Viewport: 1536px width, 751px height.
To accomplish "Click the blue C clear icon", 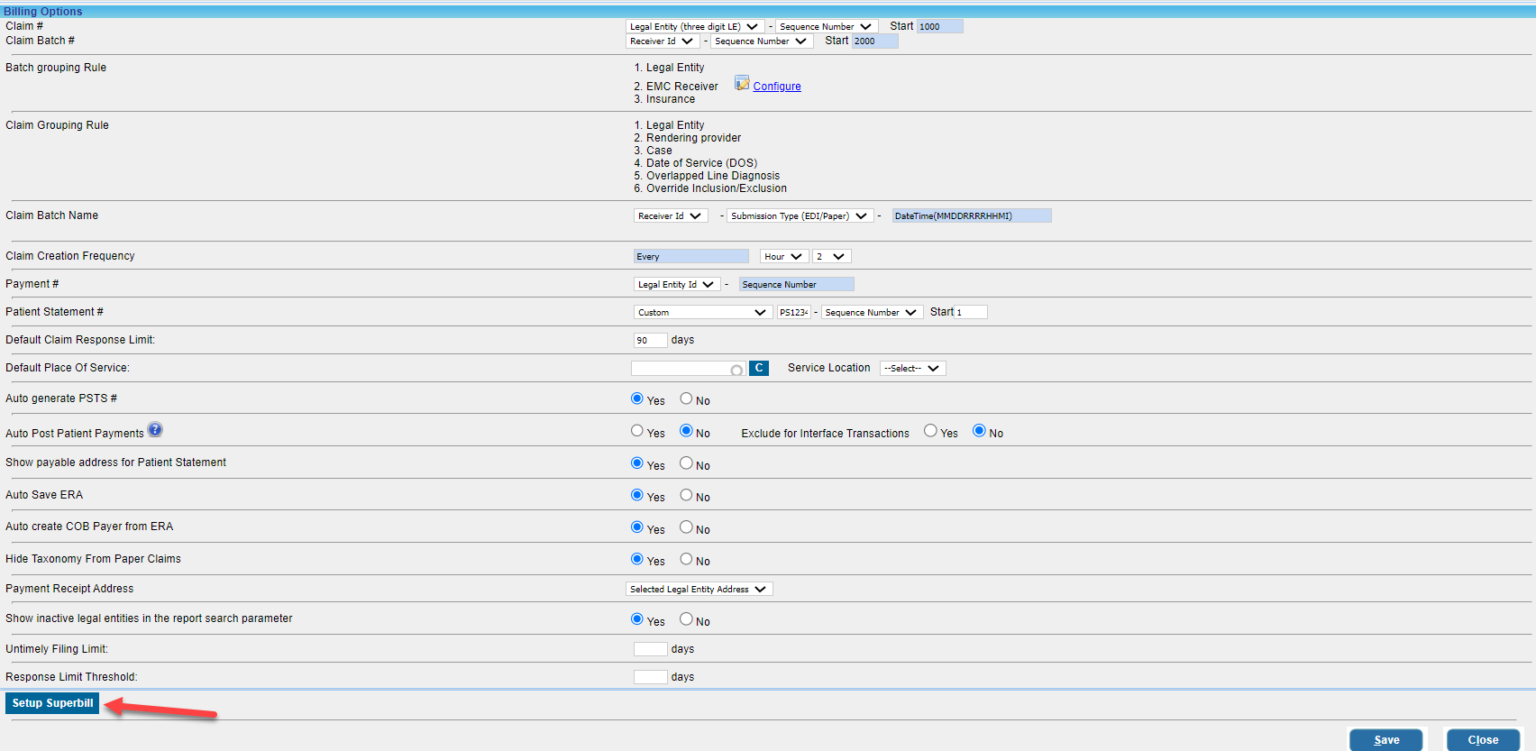I will pos(758,368).
